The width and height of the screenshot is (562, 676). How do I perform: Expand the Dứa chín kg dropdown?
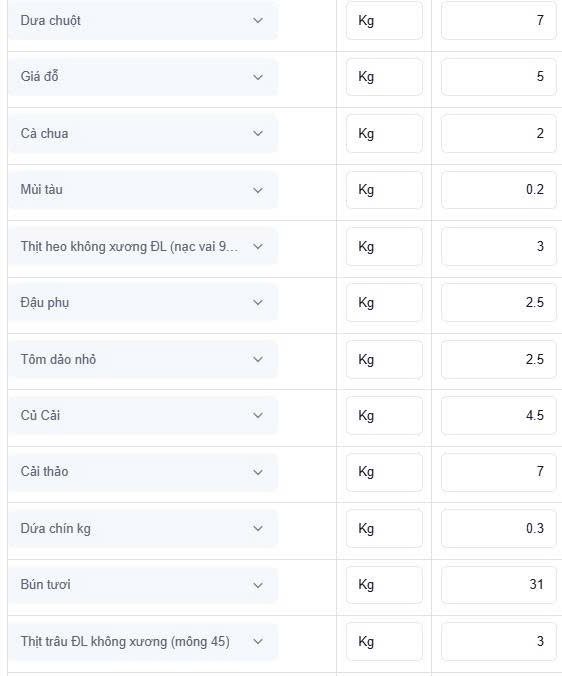142,528
